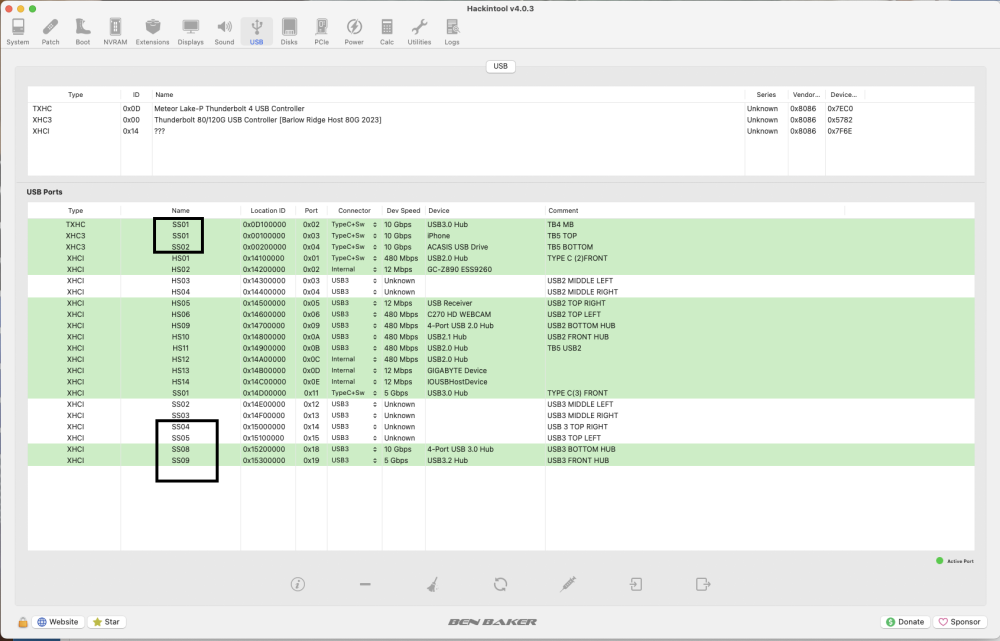This screenshot has height=641, width=1000.
Task: Open the Patch toolbar section
Action: pos(50,31)
